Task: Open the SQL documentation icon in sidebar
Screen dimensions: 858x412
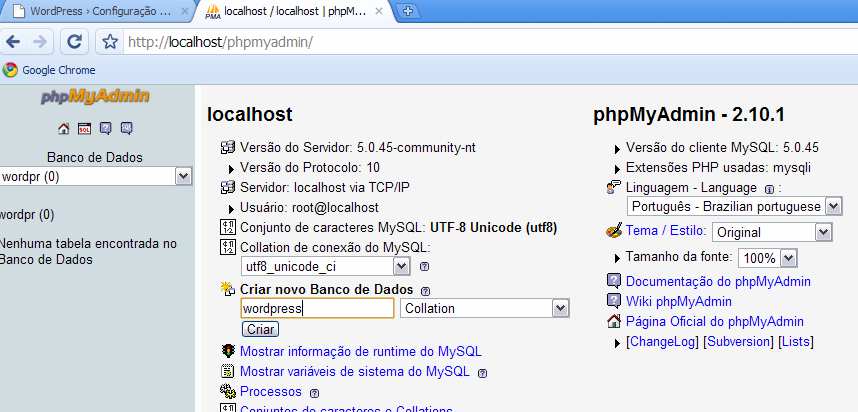Action: point(126,129)
